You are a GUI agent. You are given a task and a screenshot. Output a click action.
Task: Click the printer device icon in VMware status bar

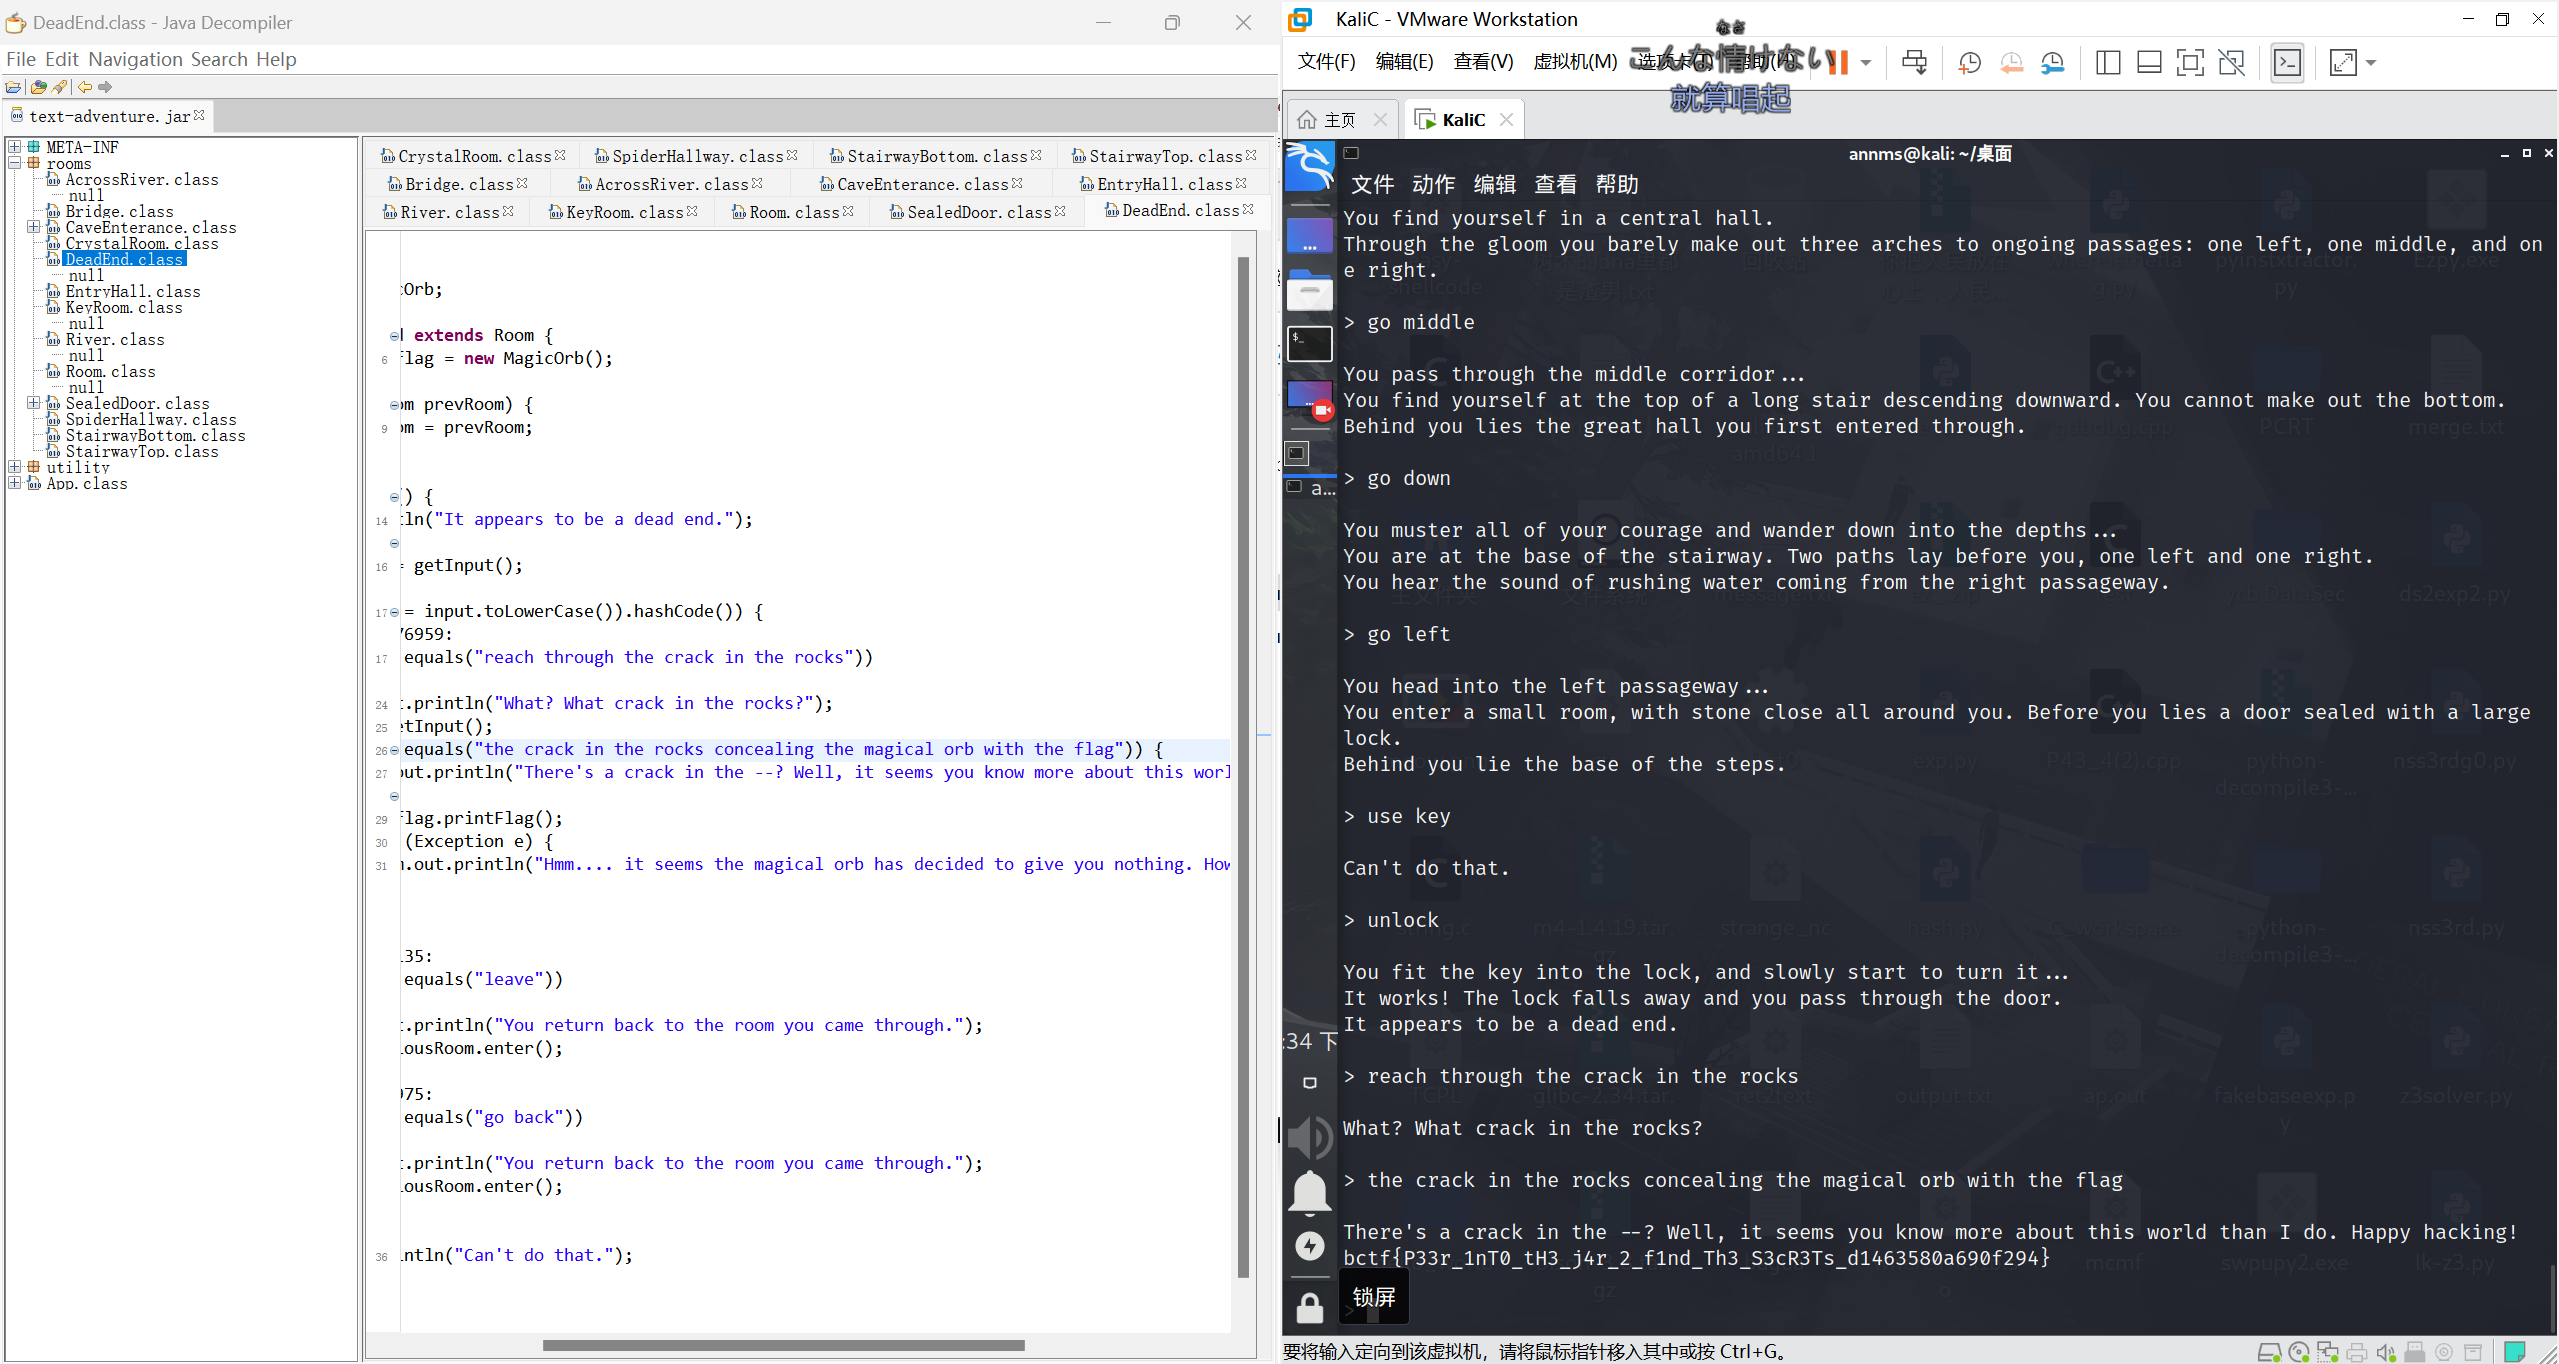pos(2357,1352)
